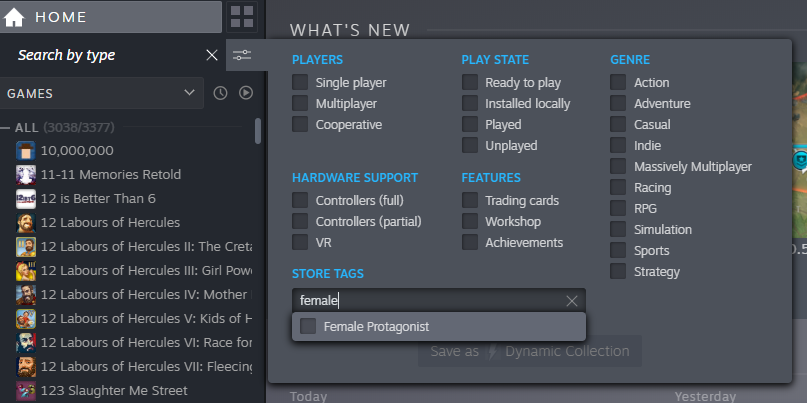Enable the Single player checkbox
The height and width of the screenshot is (403, 807).
(x=300, y=83)
